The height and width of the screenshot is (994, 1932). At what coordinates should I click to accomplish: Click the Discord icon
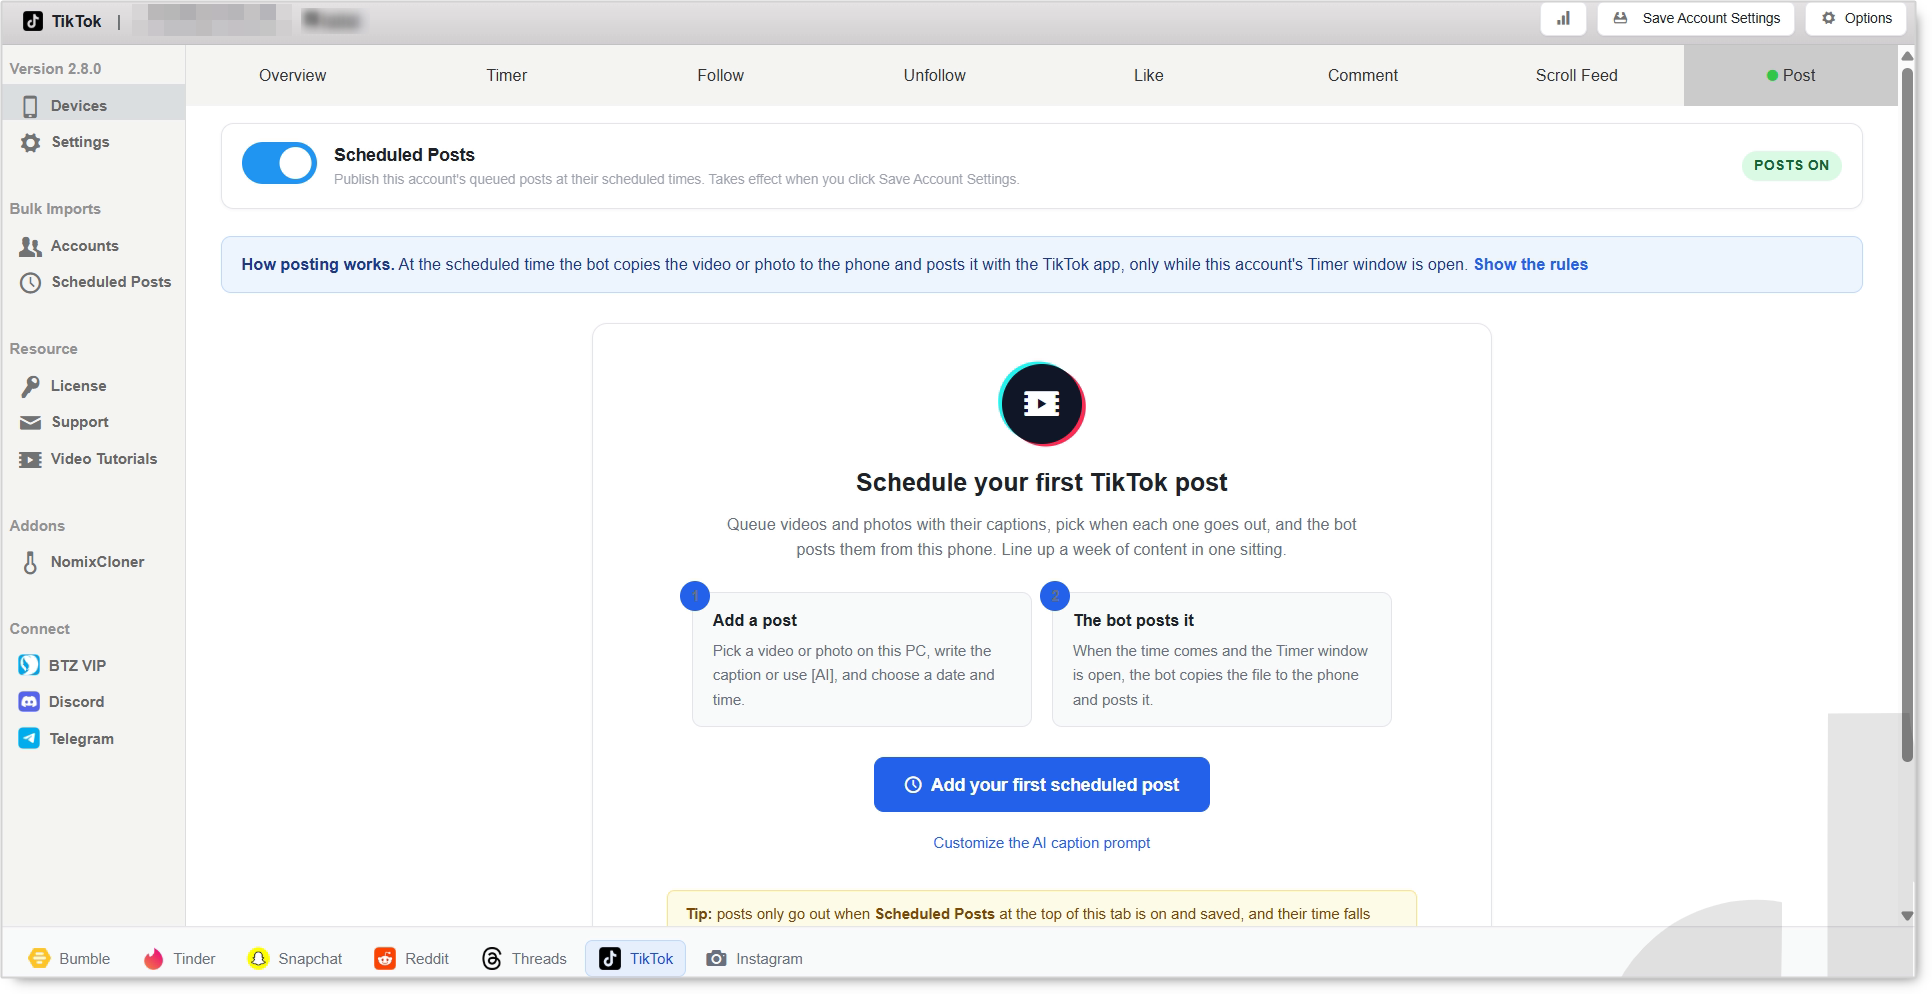coord(29,702)
